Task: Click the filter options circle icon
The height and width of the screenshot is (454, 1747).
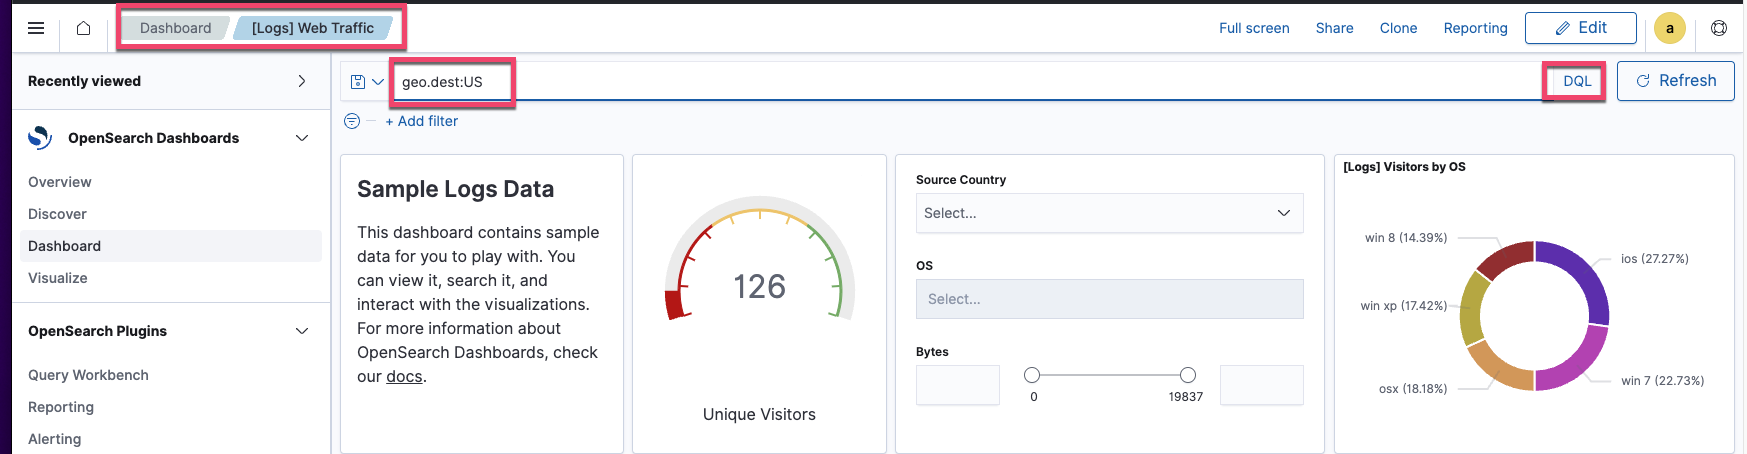Action: click(352, 121)
